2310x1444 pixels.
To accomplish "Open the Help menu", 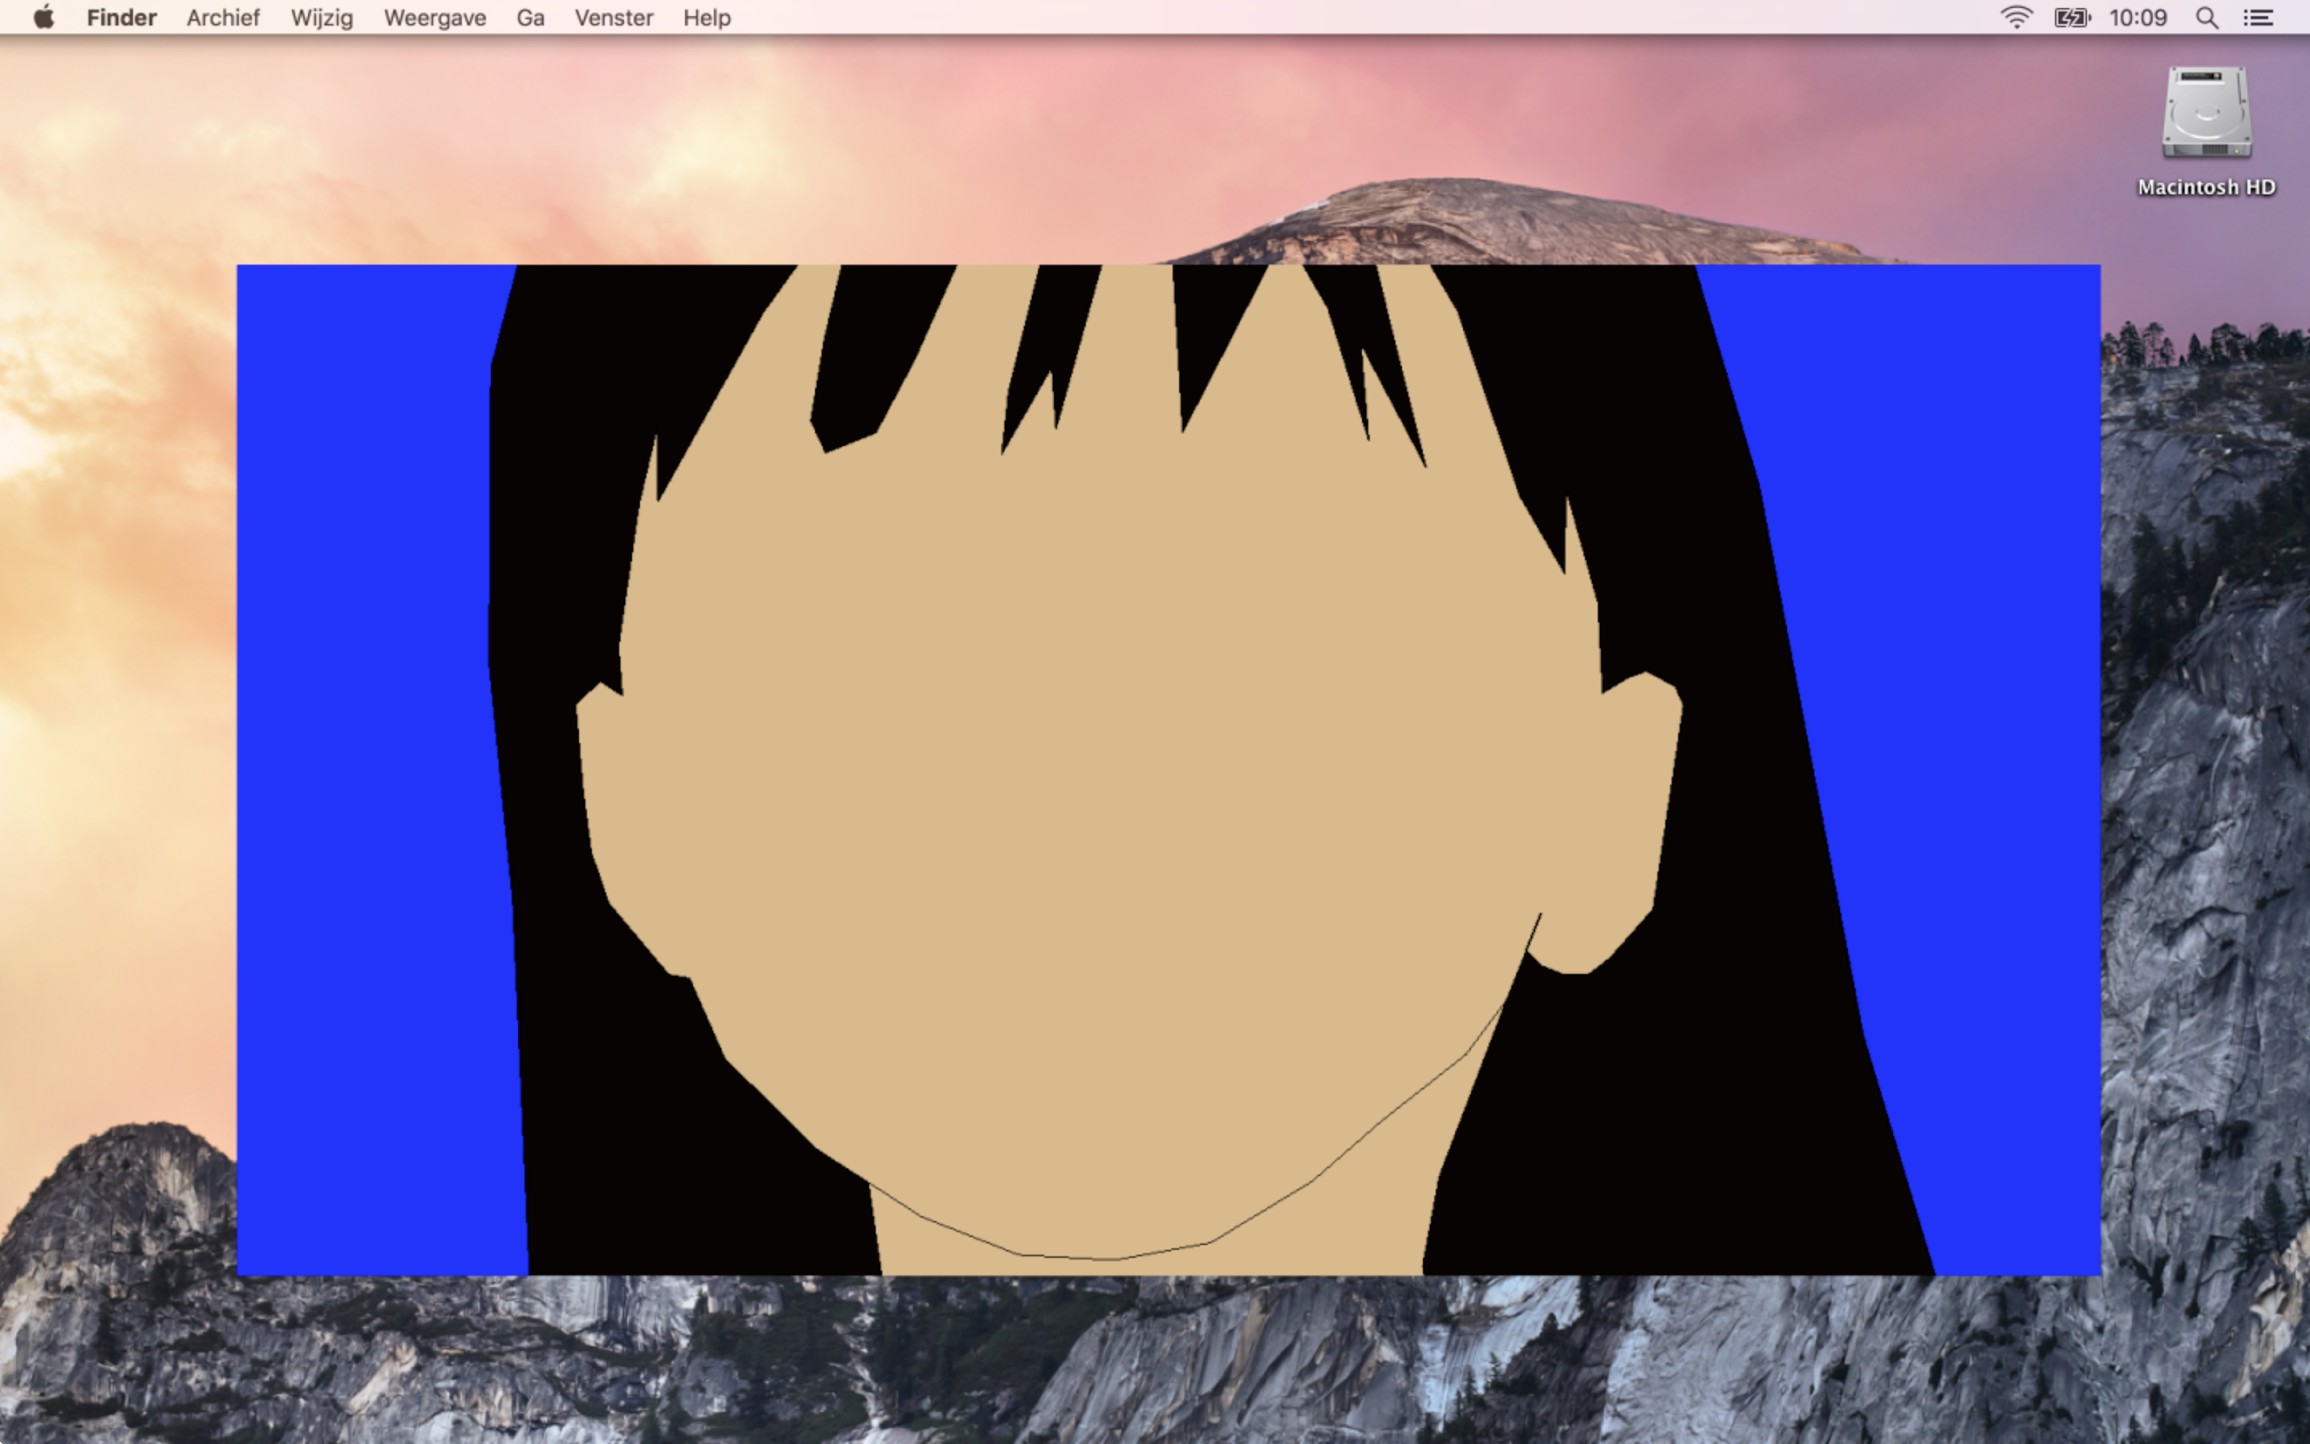I will [x=706, y=17].
